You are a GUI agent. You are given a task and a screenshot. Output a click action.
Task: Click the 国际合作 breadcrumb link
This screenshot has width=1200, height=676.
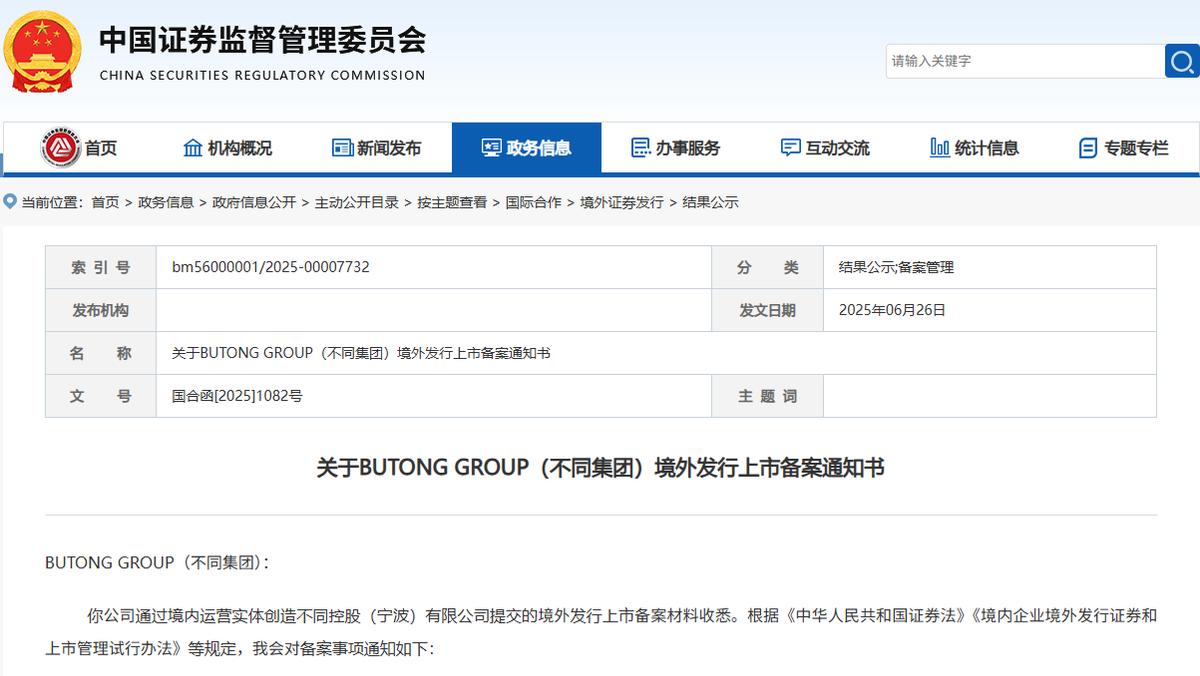(533, 202)
